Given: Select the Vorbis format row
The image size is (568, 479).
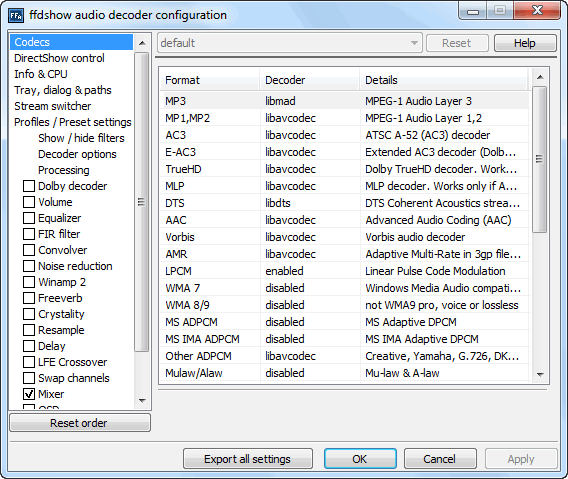Looking at the screenshot, I should [344, 237].
